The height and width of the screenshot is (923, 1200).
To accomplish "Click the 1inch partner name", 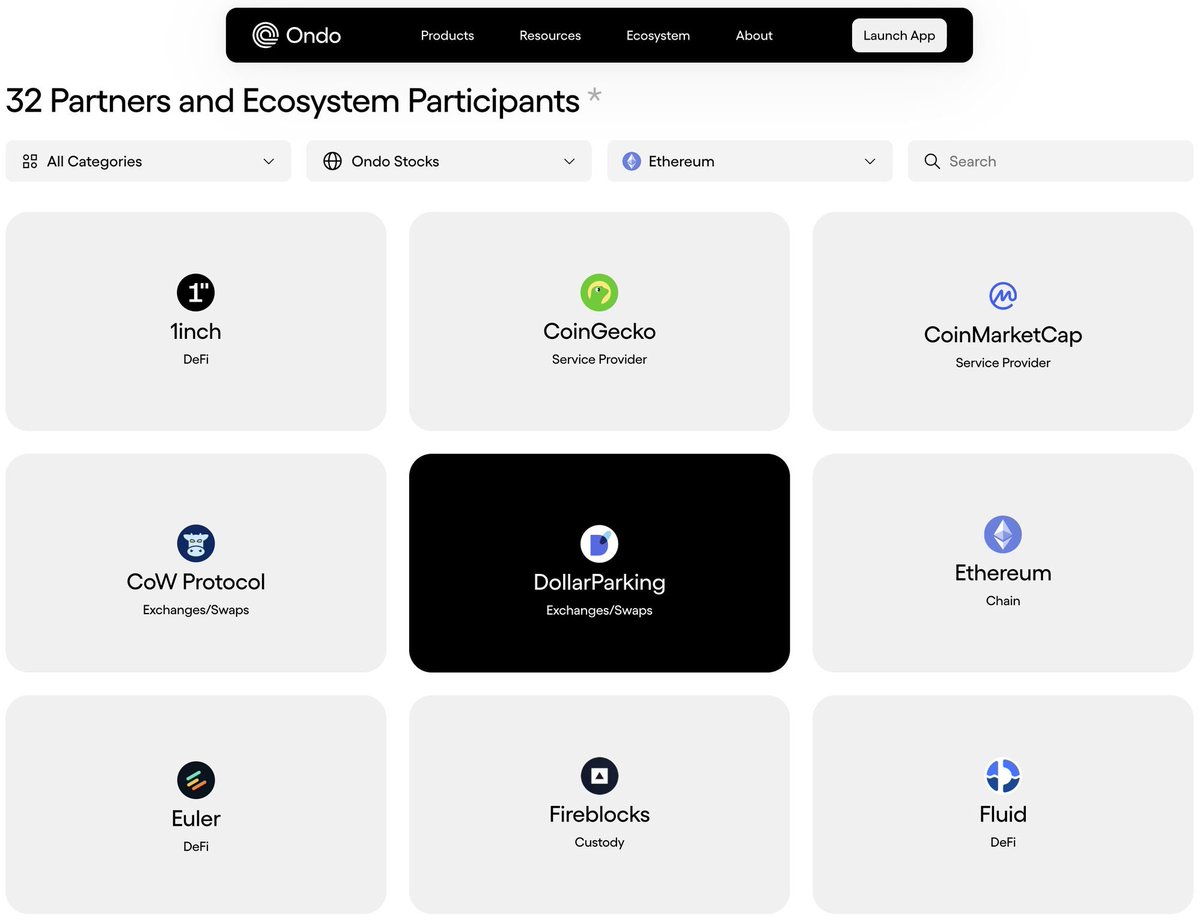I will (196, 331).
